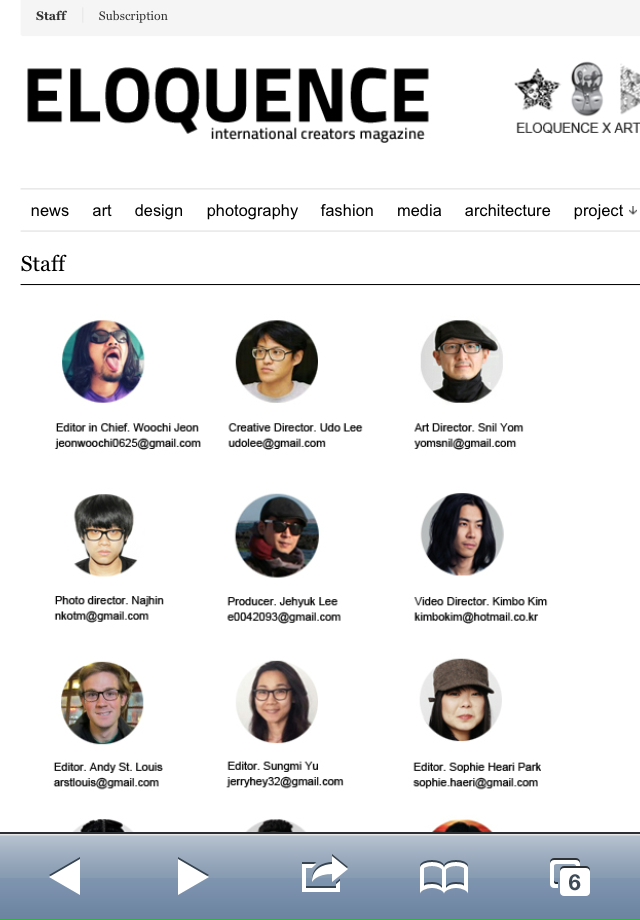Tap Andy St. Louis's profile photo
The image size is (640, 920).
pyautogui.click(x=102, y=702)
